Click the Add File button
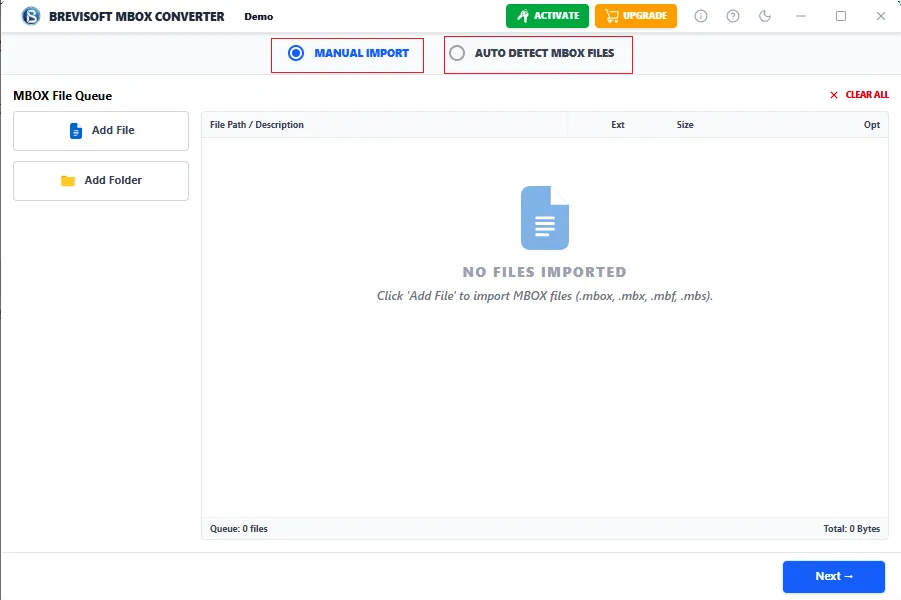This screenshot has height=600, width=901. pos(101,131)
